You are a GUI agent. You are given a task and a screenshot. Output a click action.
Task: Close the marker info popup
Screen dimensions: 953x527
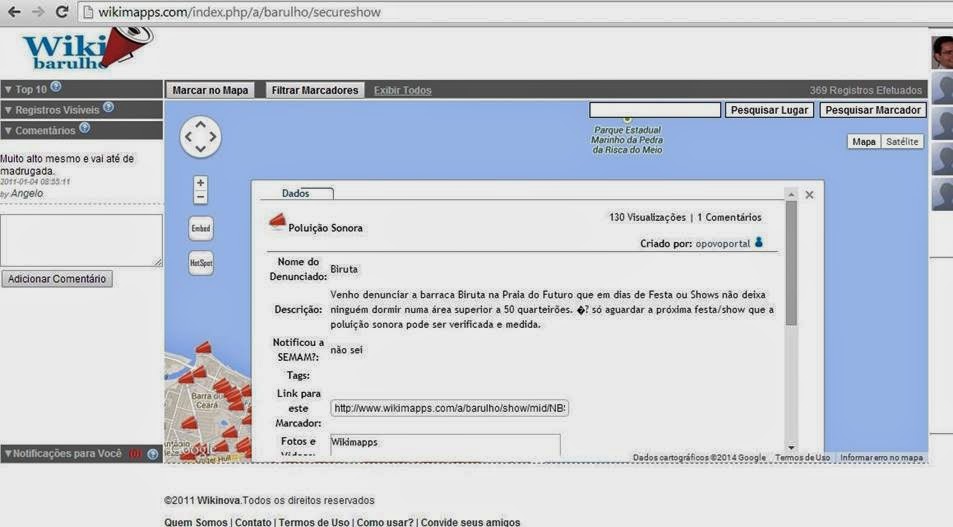click(x=809, y=195)
